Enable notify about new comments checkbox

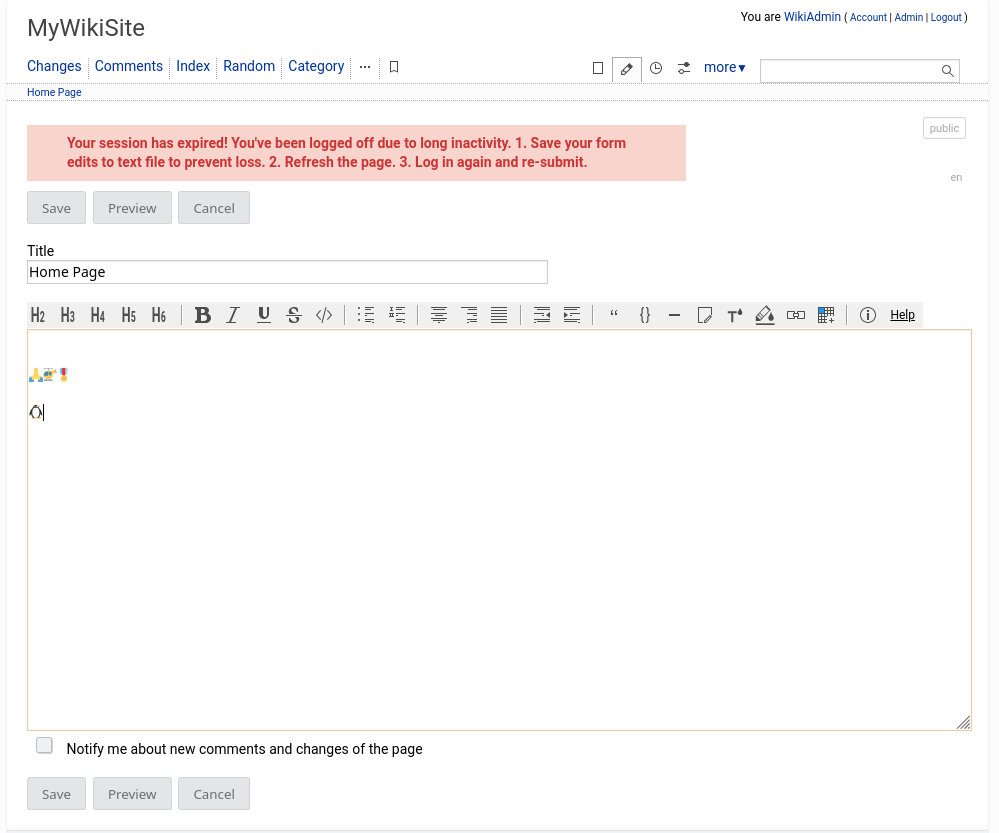click(x=44, y=745)
